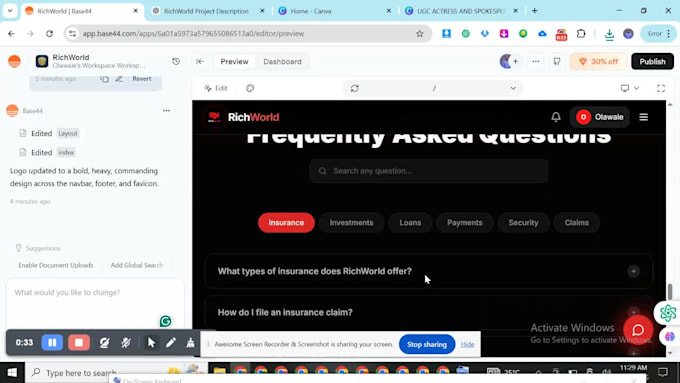Select the Insurance FAQ category

pos(286,223)
